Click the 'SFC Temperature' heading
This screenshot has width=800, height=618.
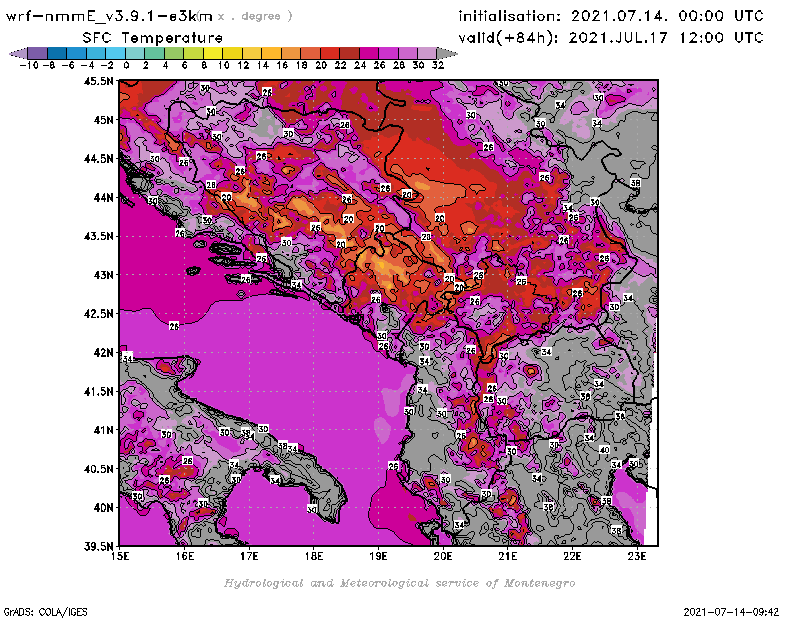[153, 38]
